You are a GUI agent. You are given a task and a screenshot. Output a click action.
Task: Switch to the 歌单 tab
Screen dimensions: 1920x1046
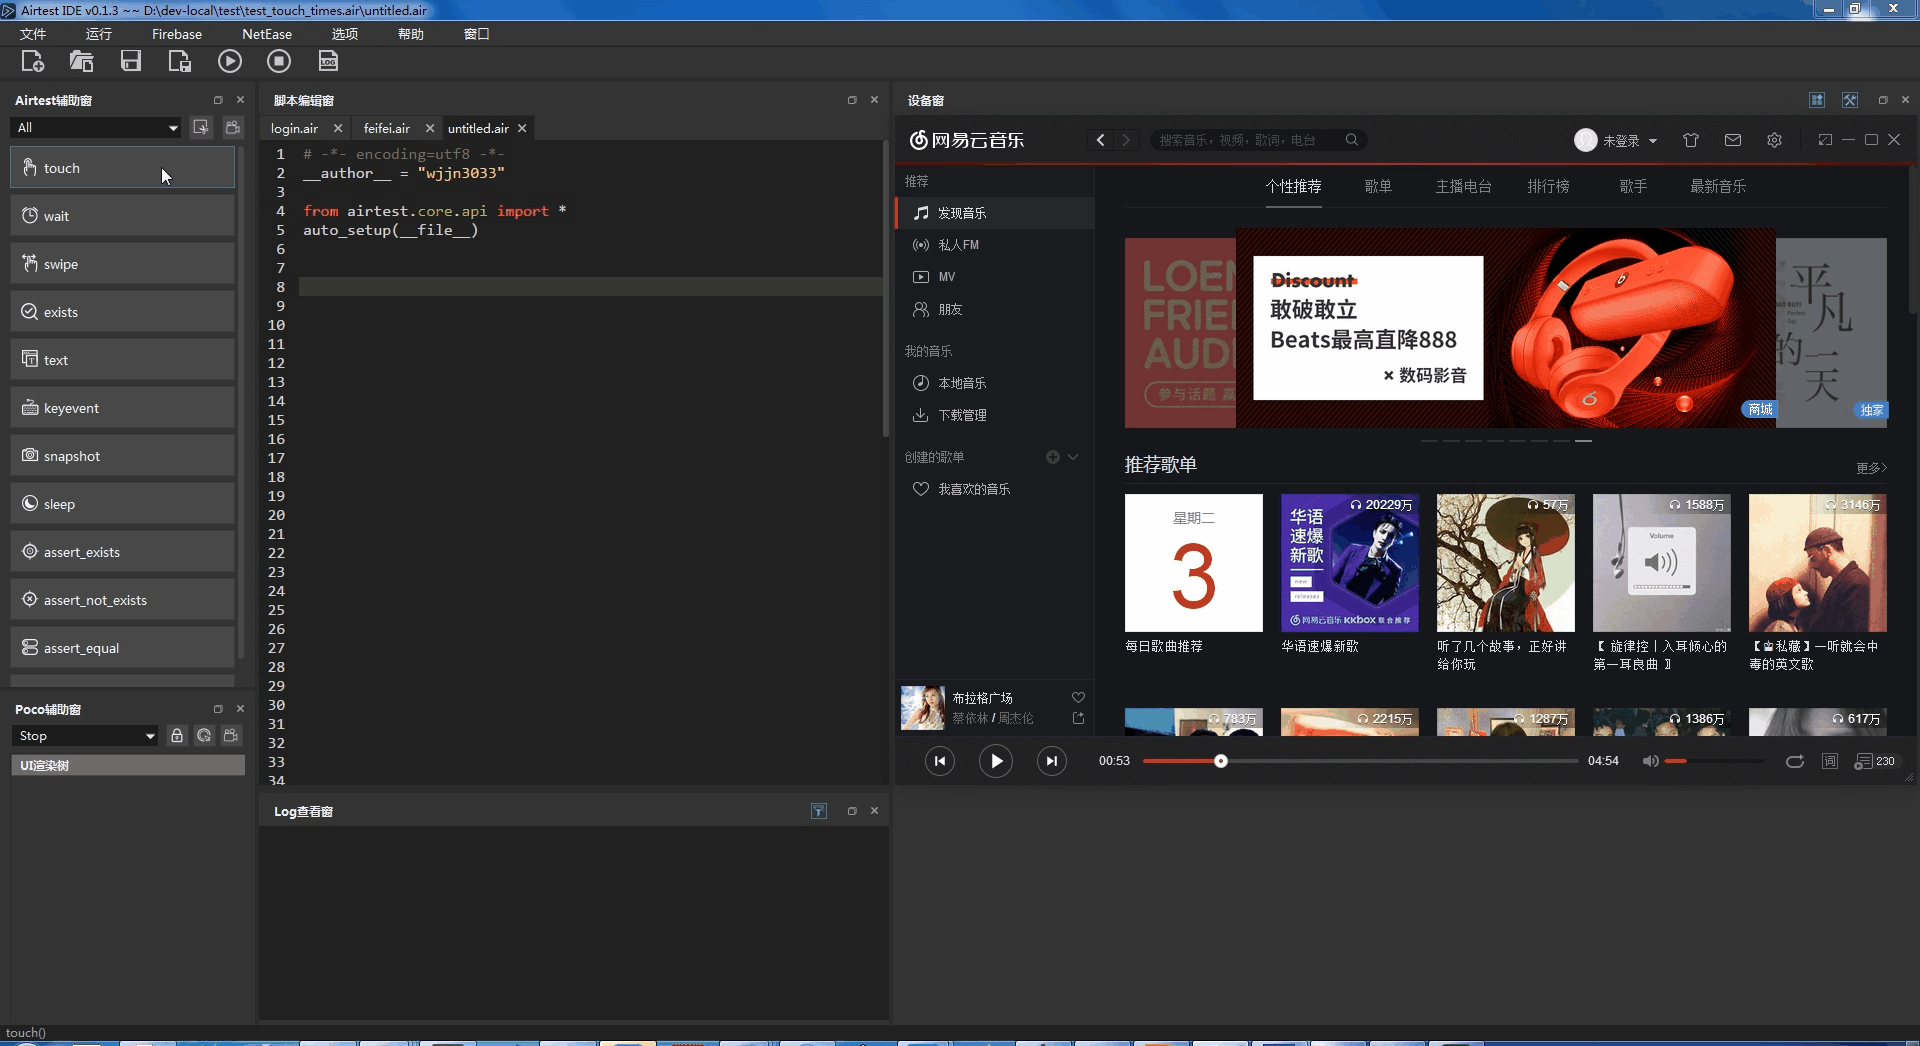pos(1378,186)
